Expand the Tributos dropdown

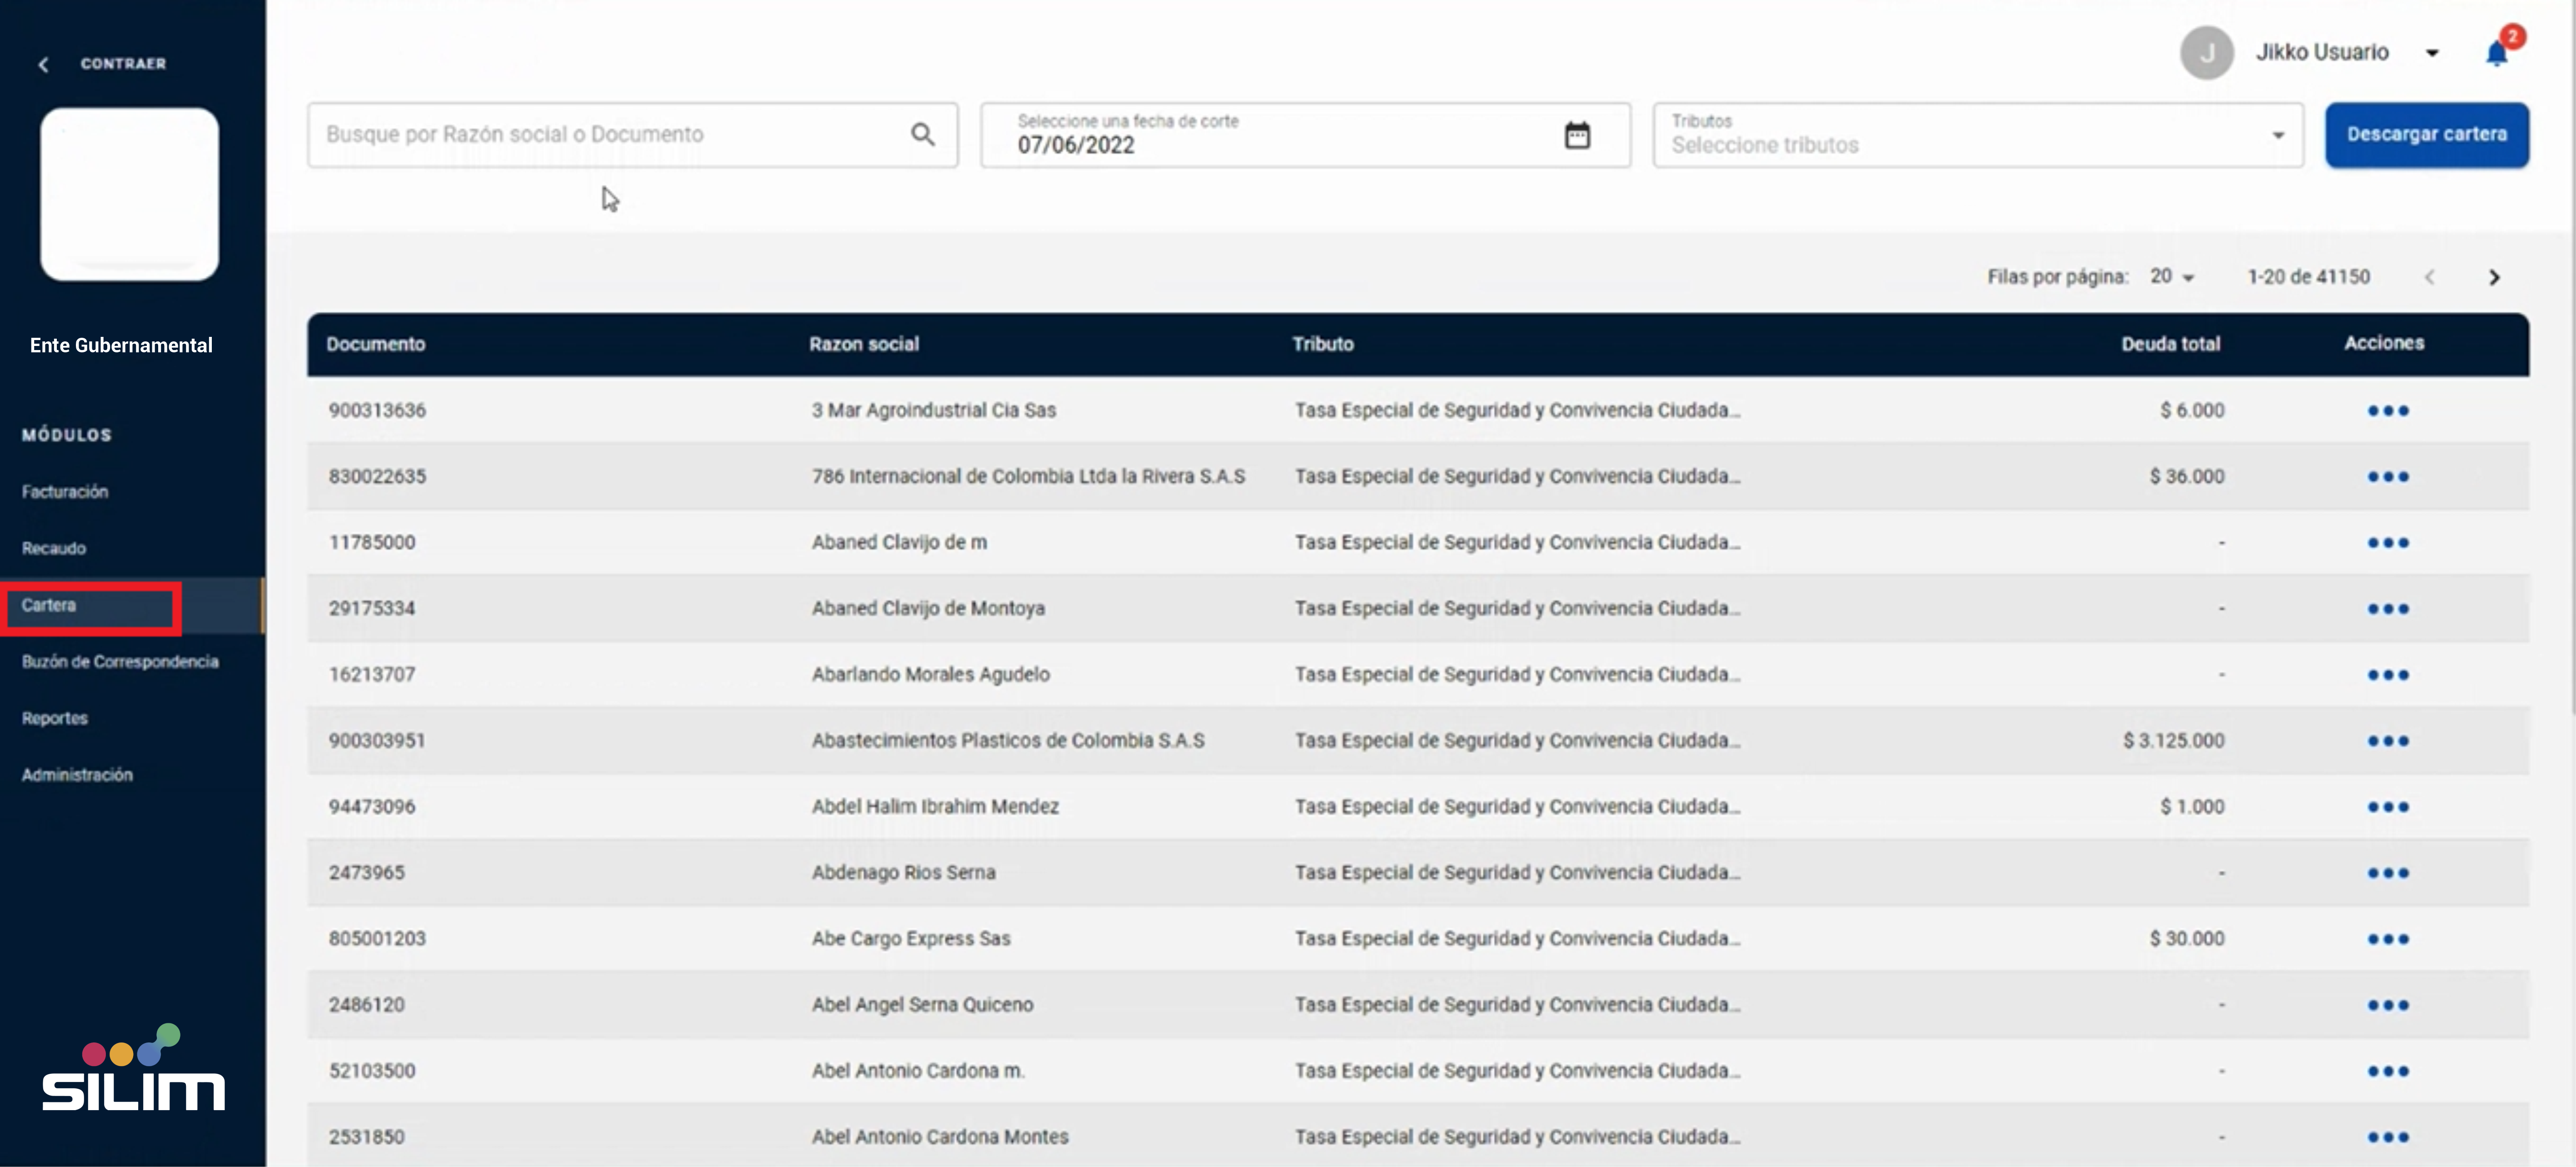pos(2277,135)
